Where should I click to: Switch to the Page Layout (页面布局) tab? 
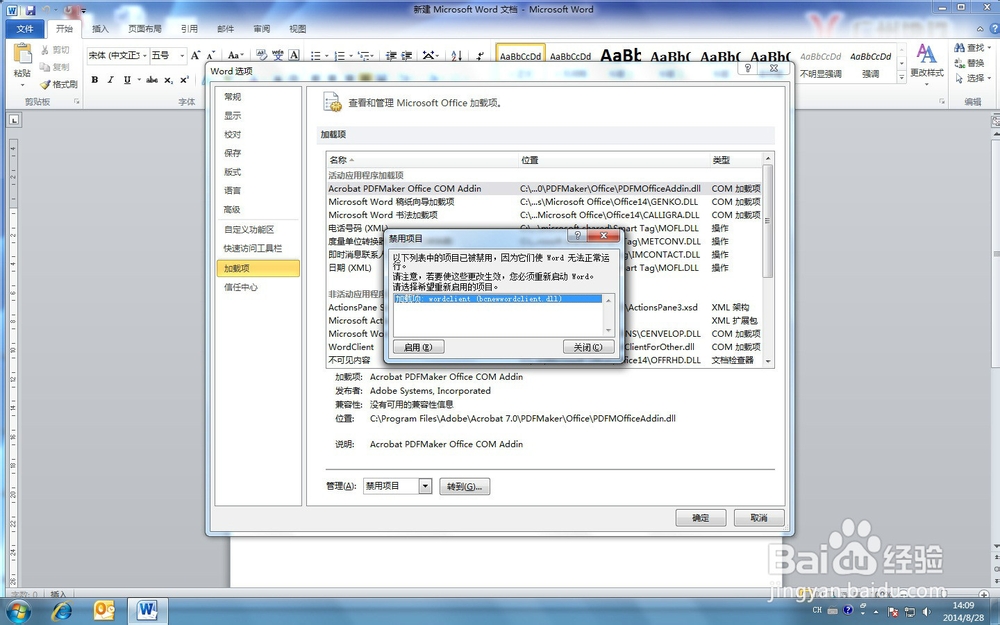tap(145, 29)
